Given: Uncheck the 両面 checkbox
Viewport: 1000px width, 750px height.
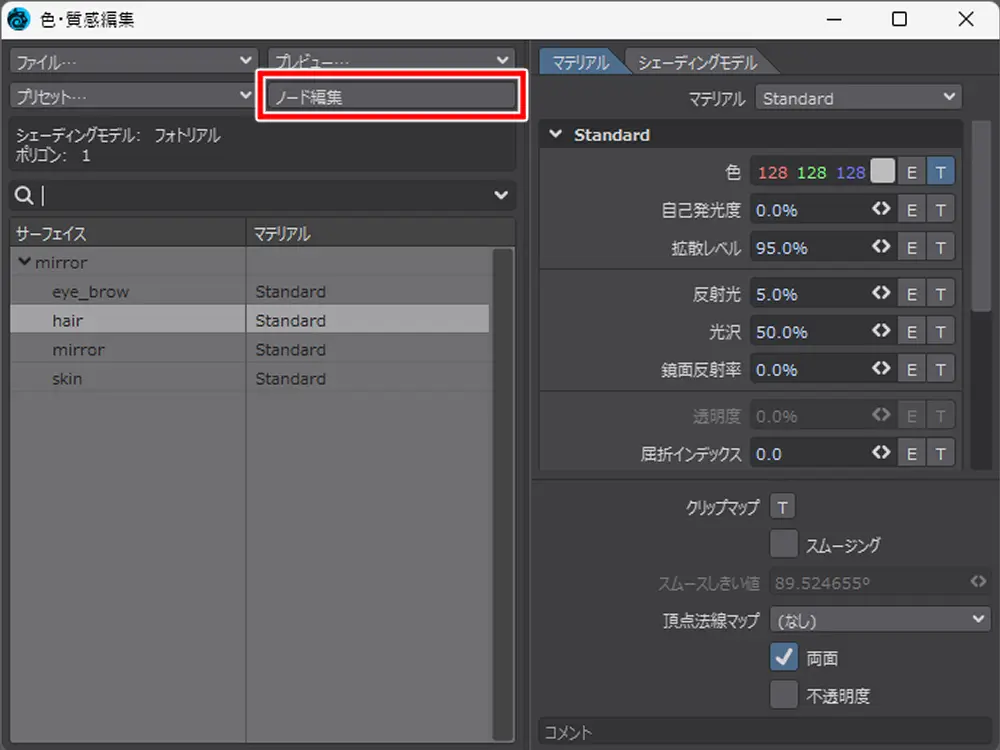Looking at the screenshot, I should [x=784, y=657].
